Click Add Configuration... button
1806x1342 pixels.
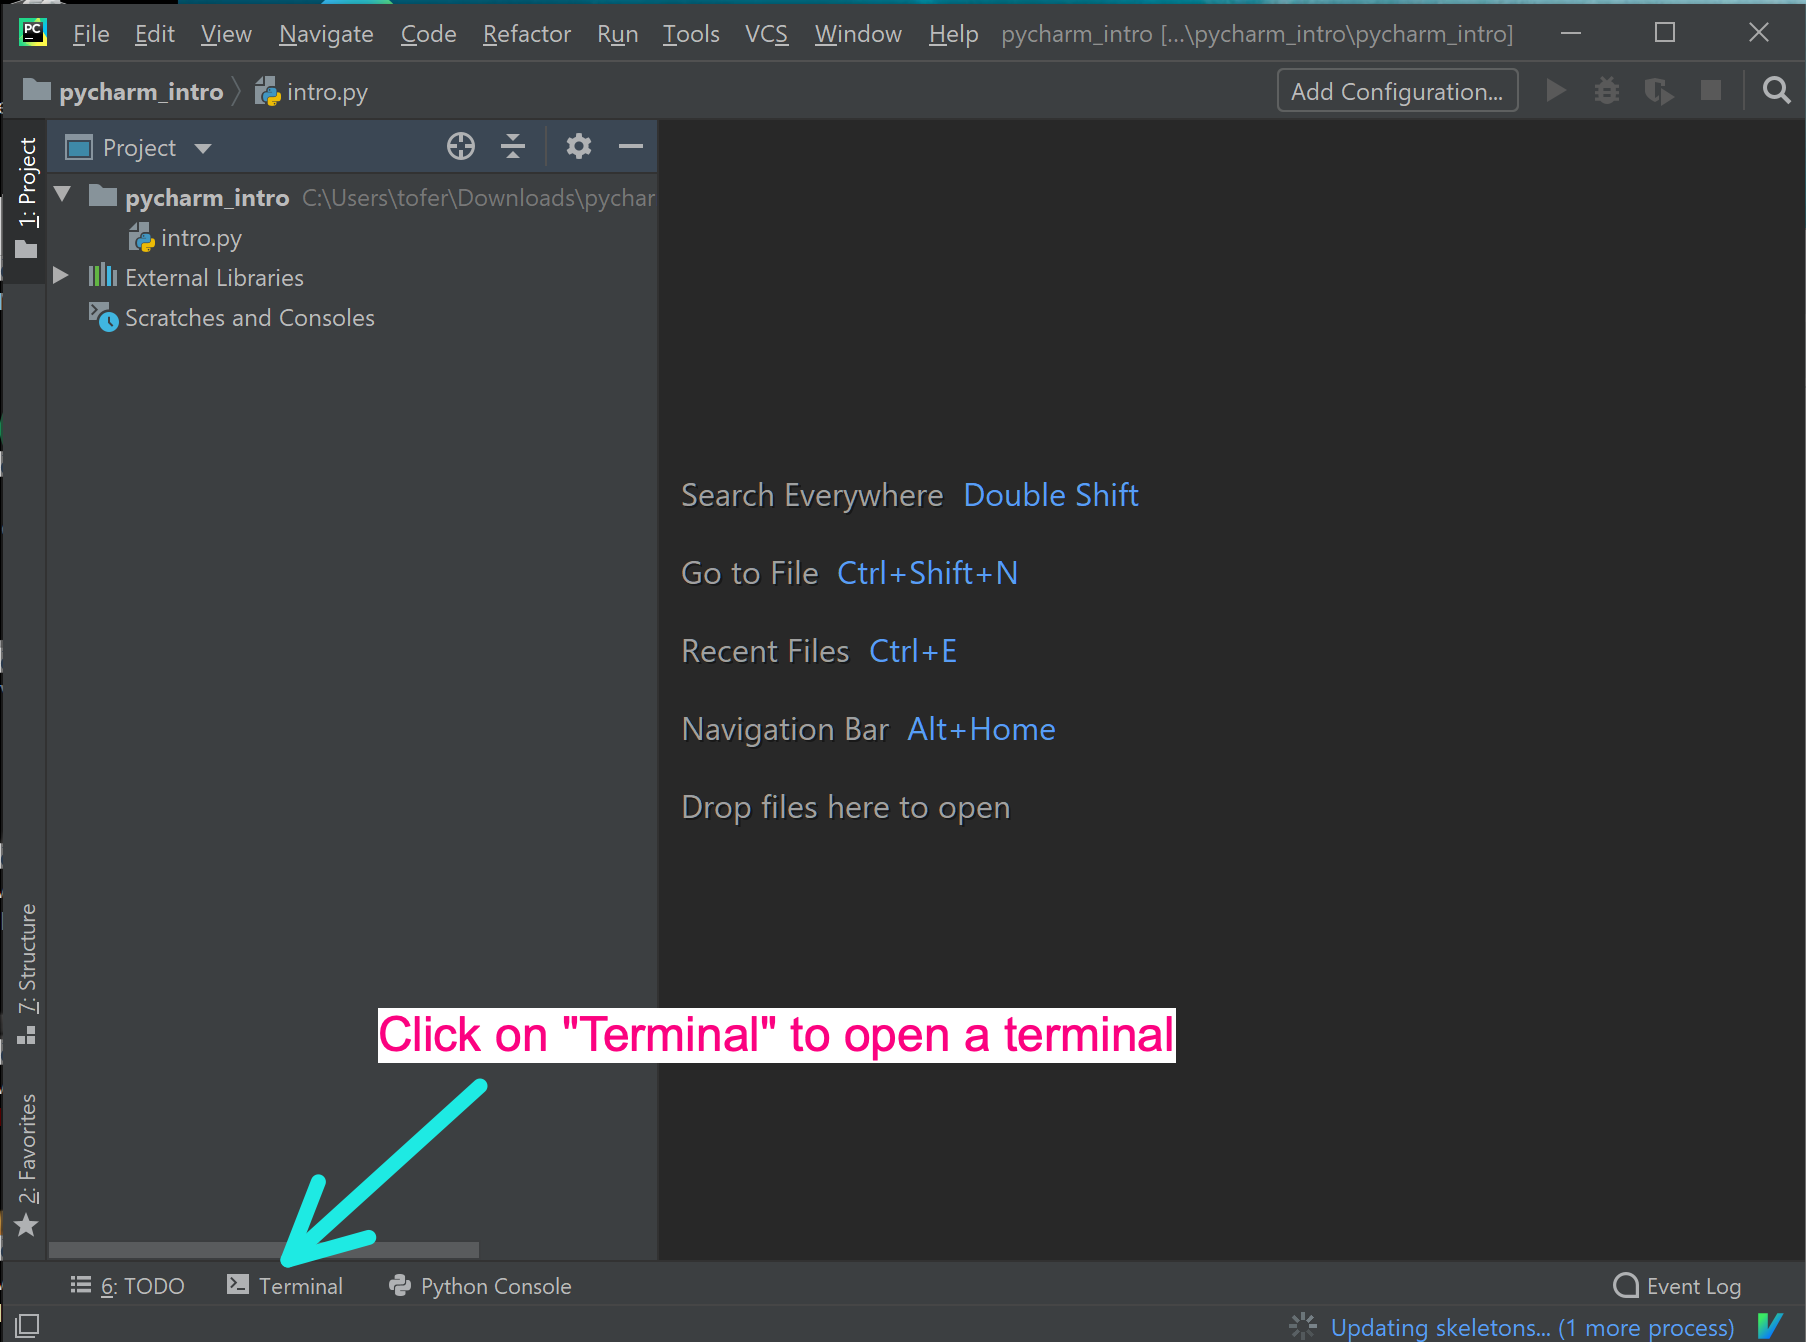[1396, 91]
